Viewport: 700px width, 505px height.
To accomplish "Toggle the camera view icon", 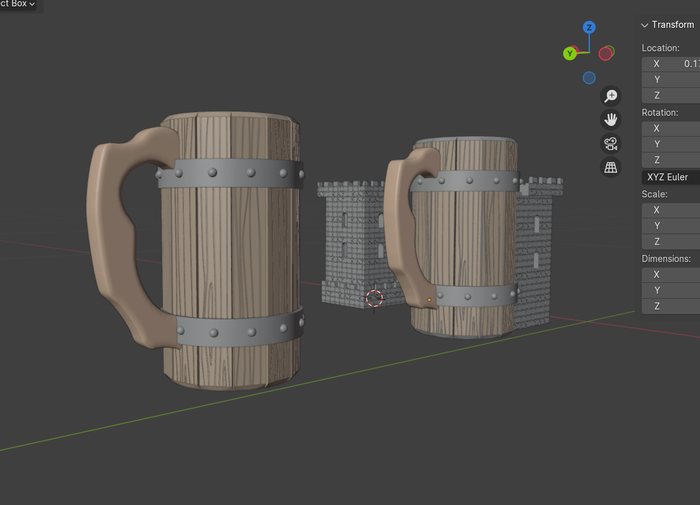I will [x=611, y=144].
